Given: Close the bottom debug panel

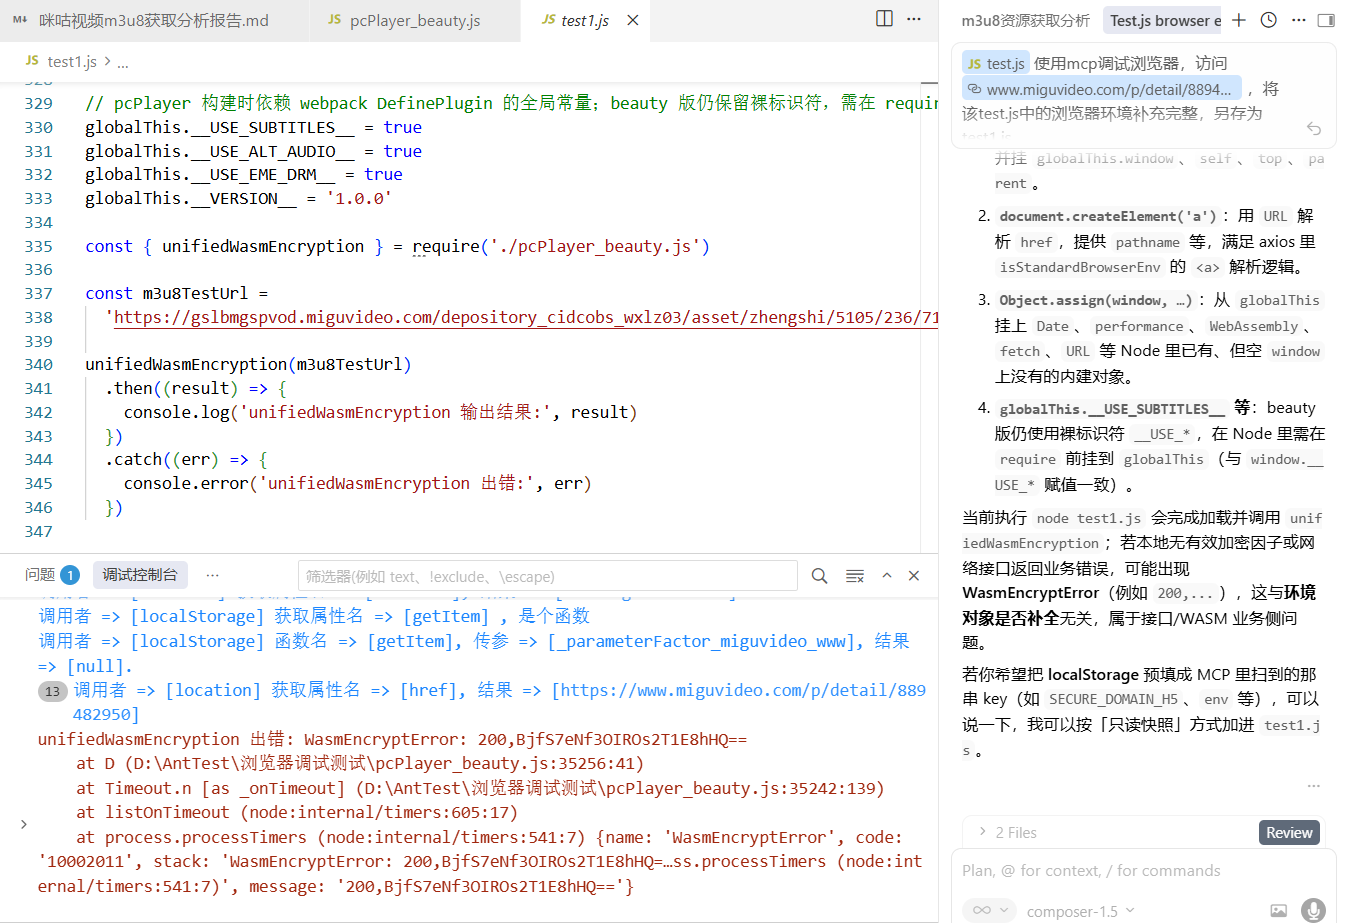Looking at the screenshot, I should pos(913,576).
